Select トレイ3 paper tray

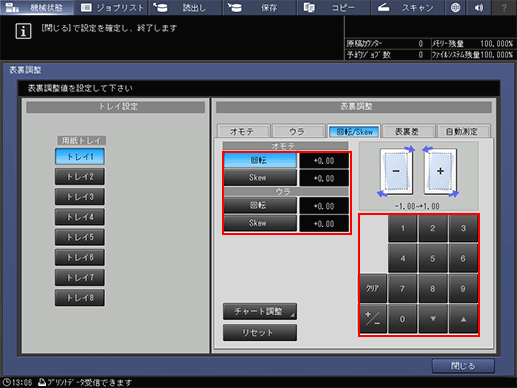80,197
